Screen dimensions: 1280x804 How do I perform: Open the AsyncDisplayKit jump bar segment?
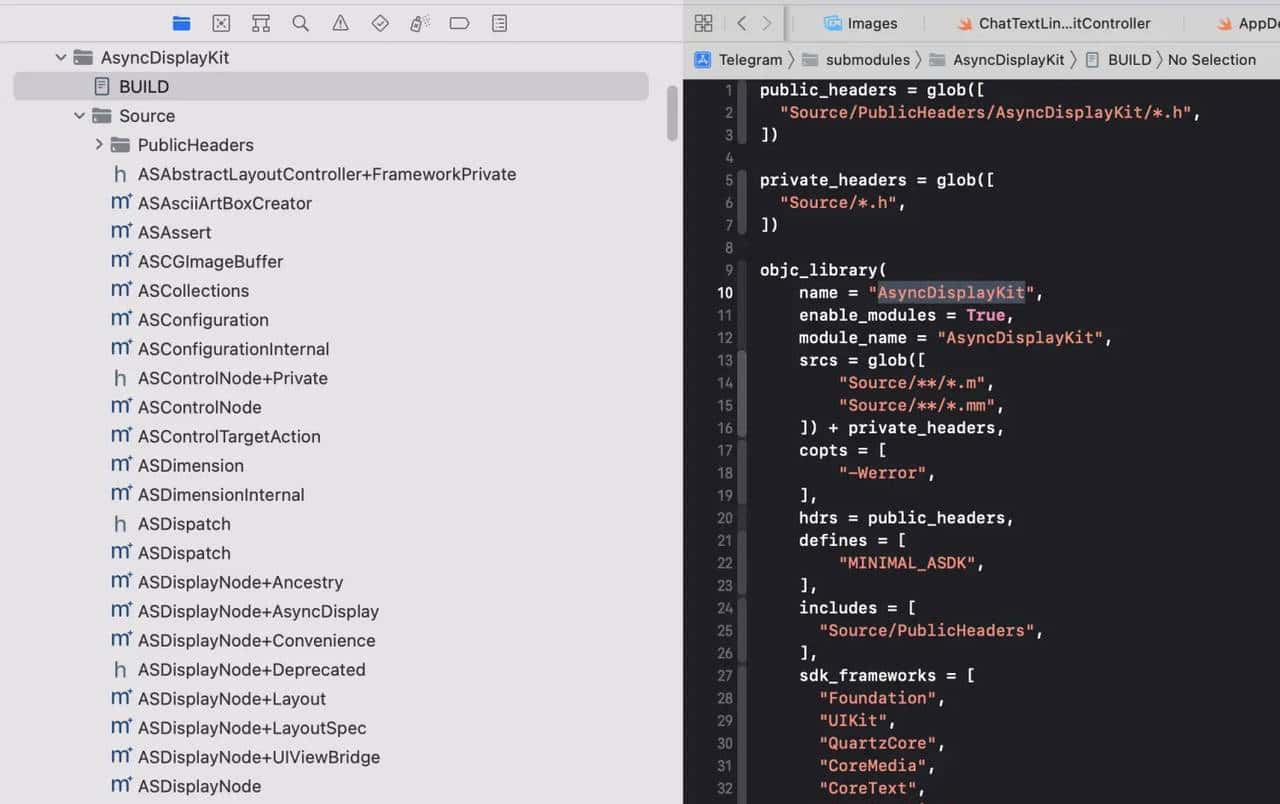pyautogui.click(x=1009, y=60)
